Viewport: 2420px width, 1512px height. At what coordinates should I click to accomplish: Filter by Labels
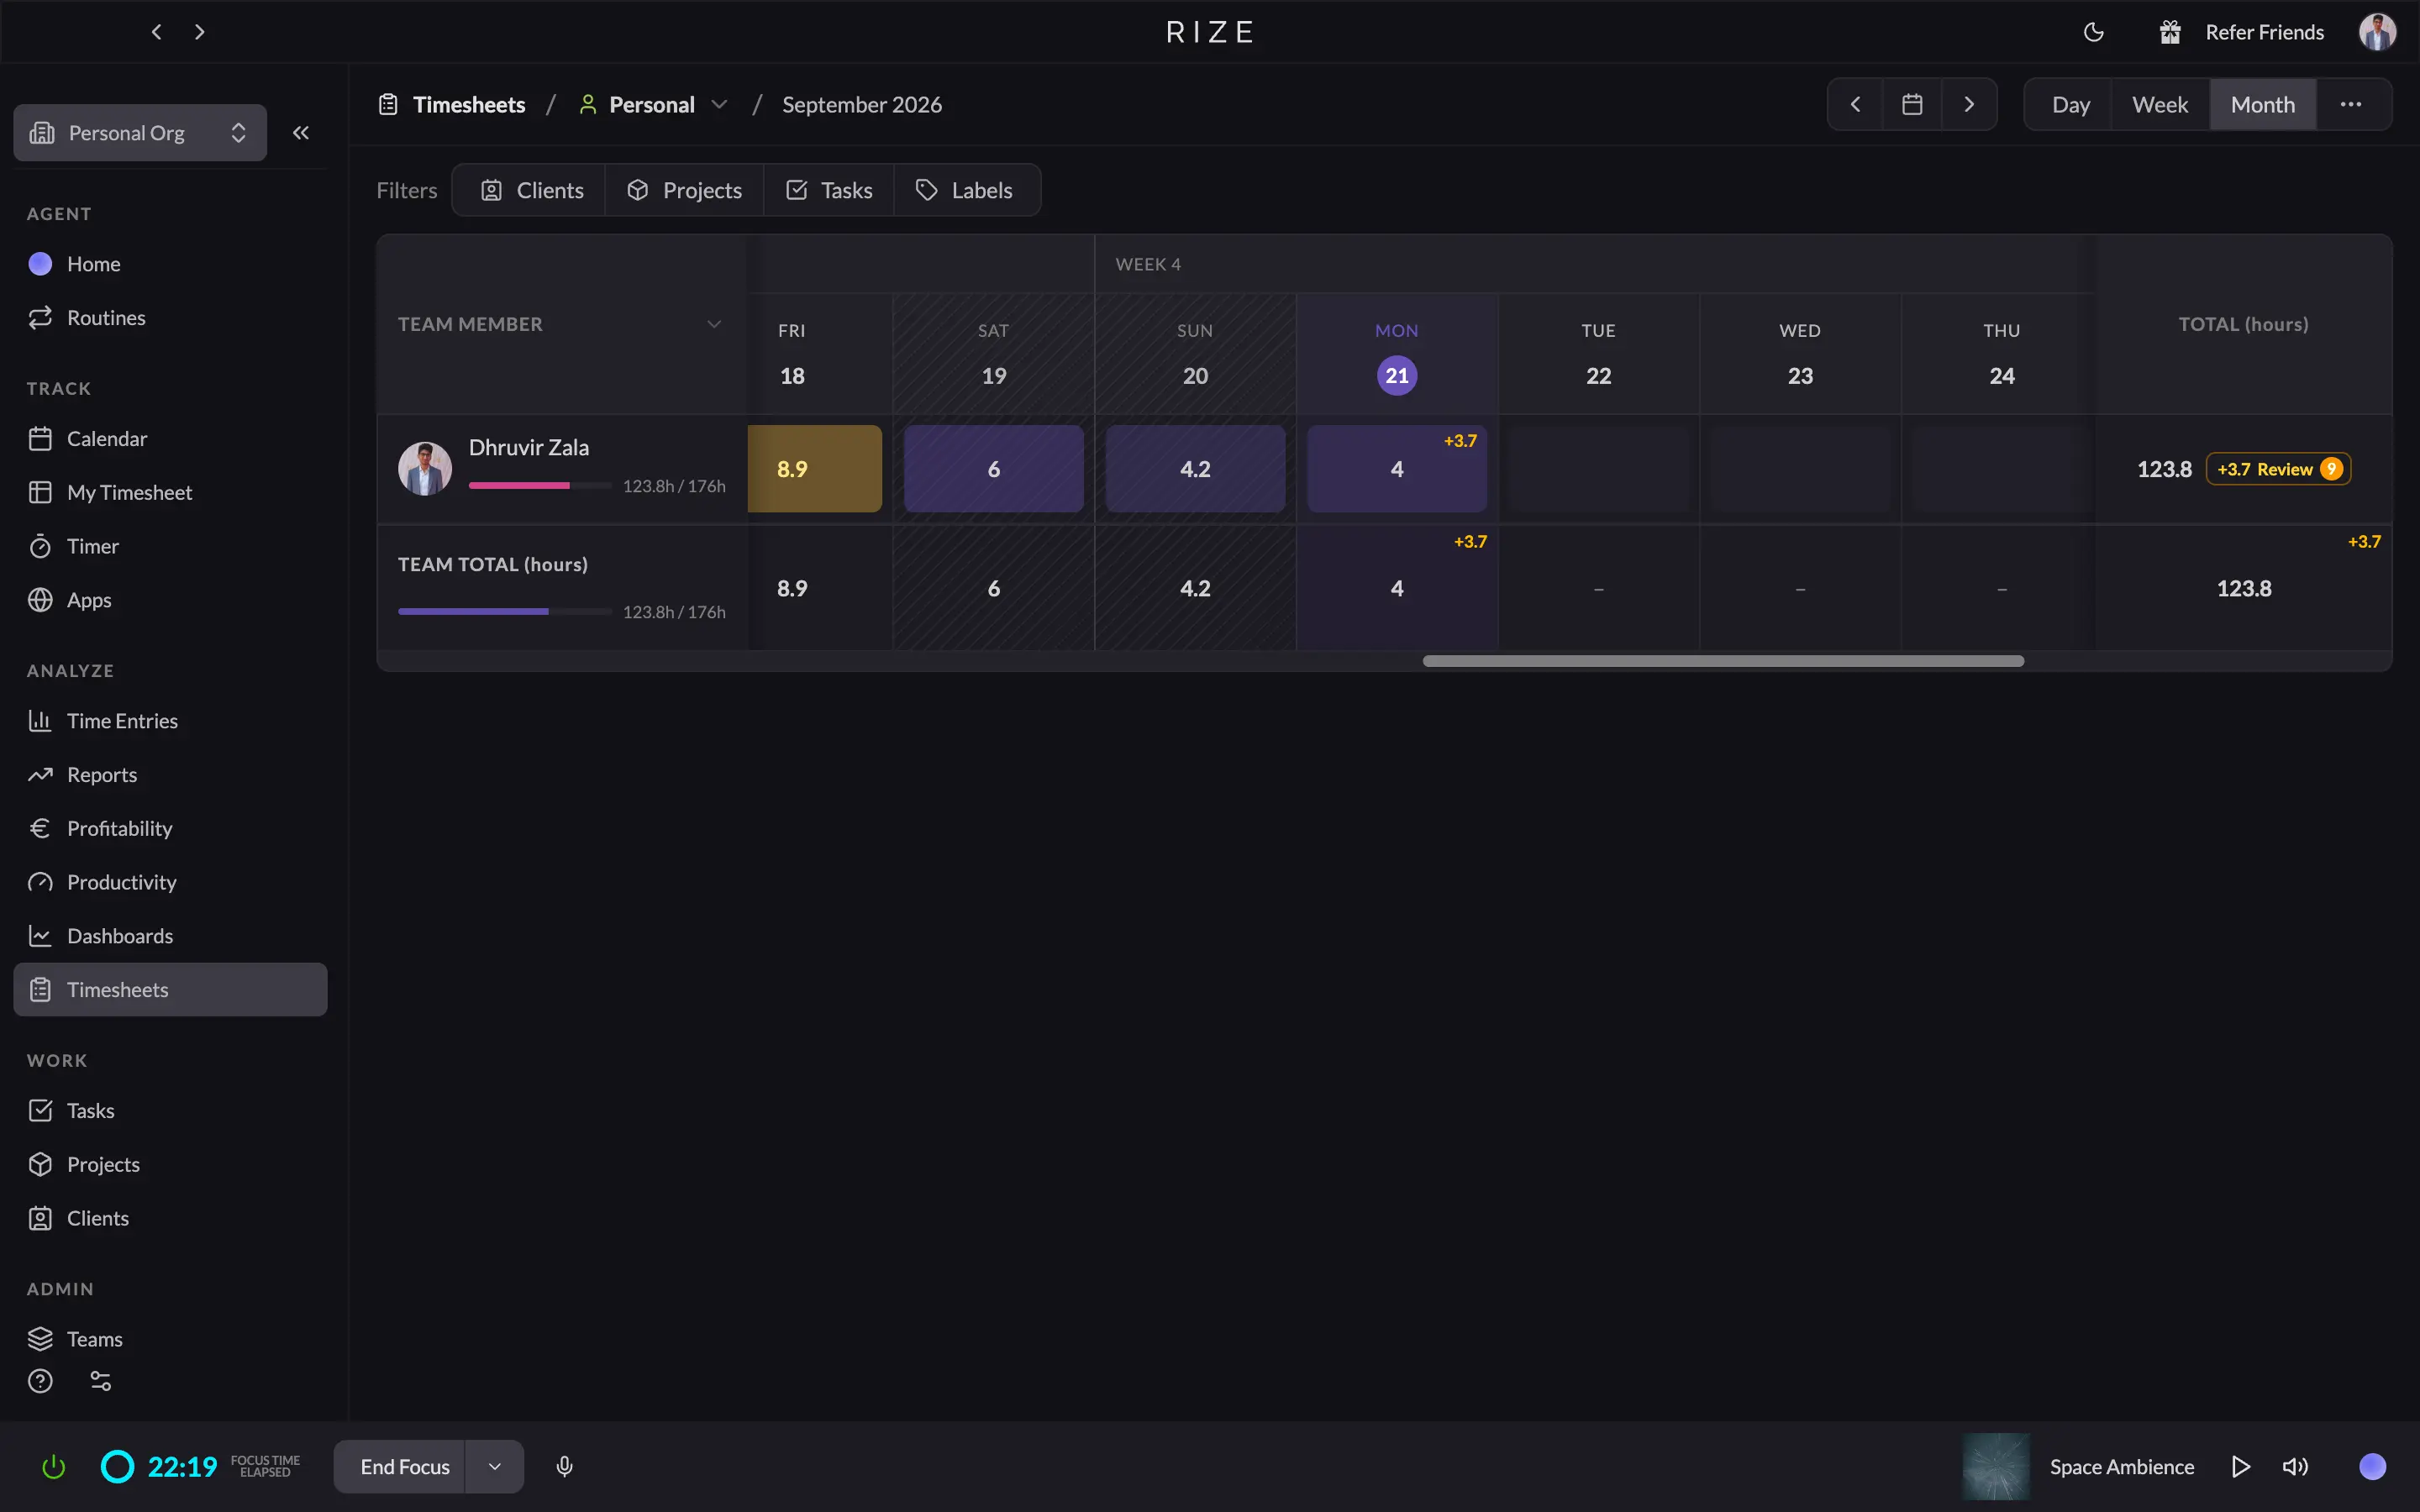(x=966, y=190)
